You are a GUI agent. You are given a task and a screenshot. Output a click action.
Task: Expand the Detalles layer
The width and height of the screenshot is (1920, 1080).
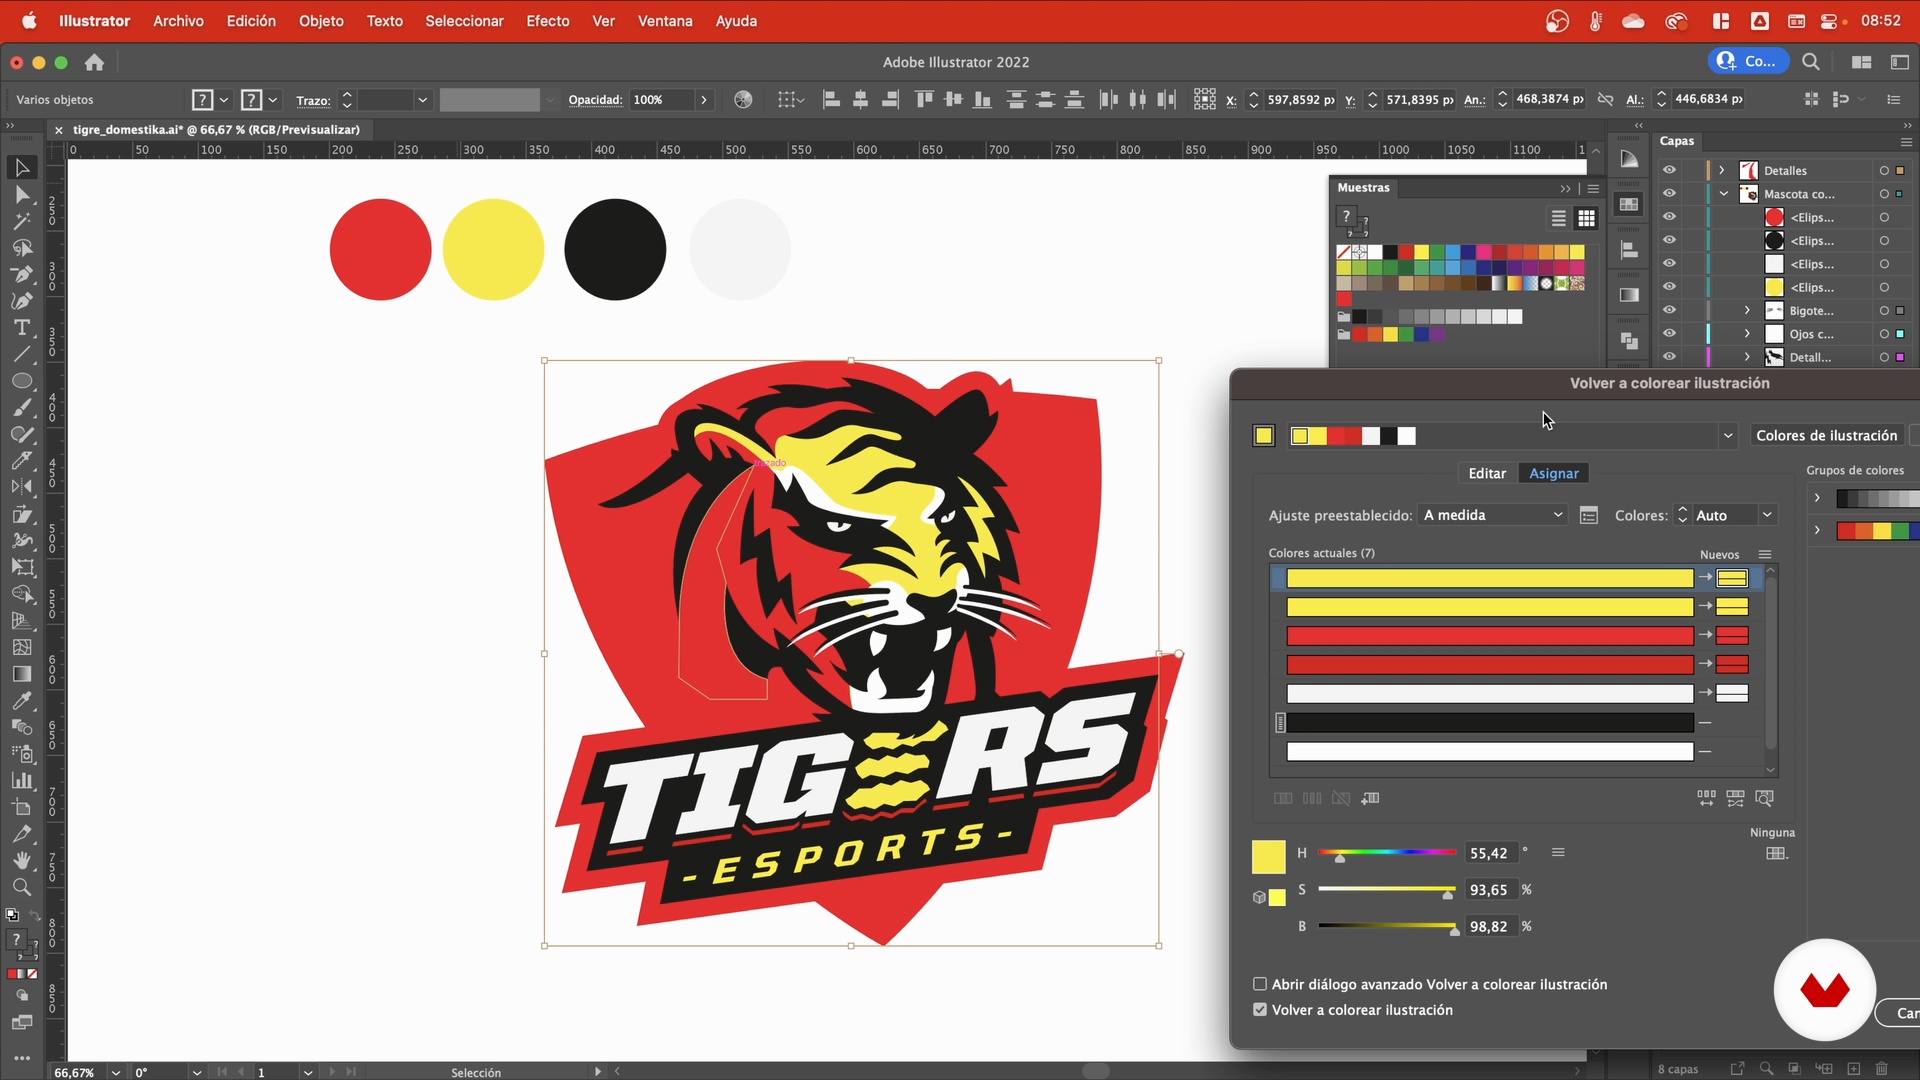[x=1721, y=170]
